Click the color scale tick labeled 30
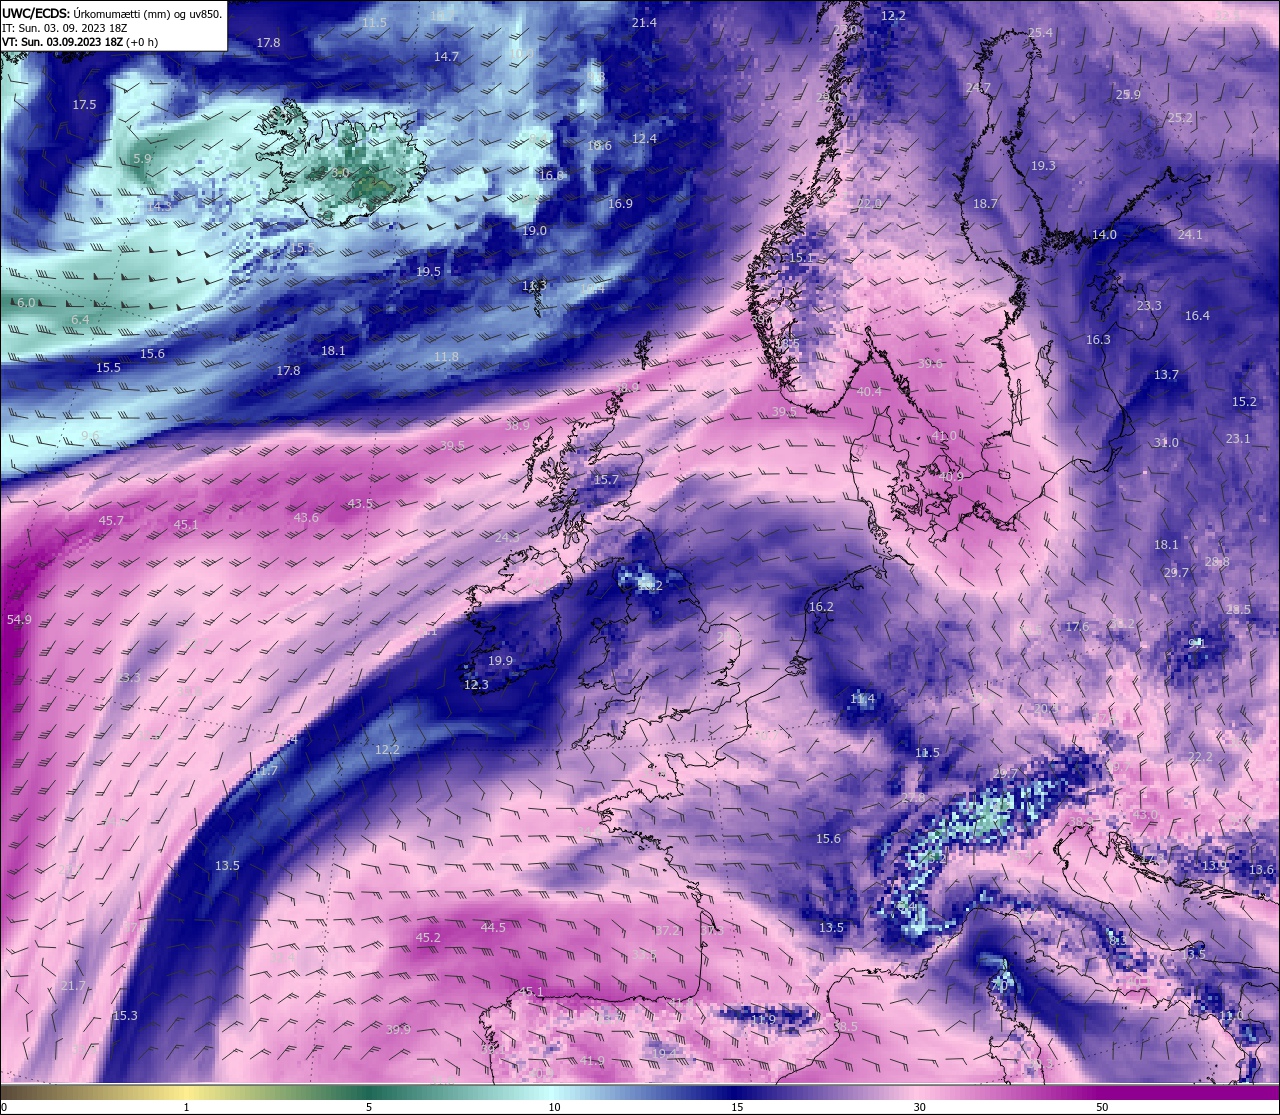1280x1115 pixels. [919, 1107]
